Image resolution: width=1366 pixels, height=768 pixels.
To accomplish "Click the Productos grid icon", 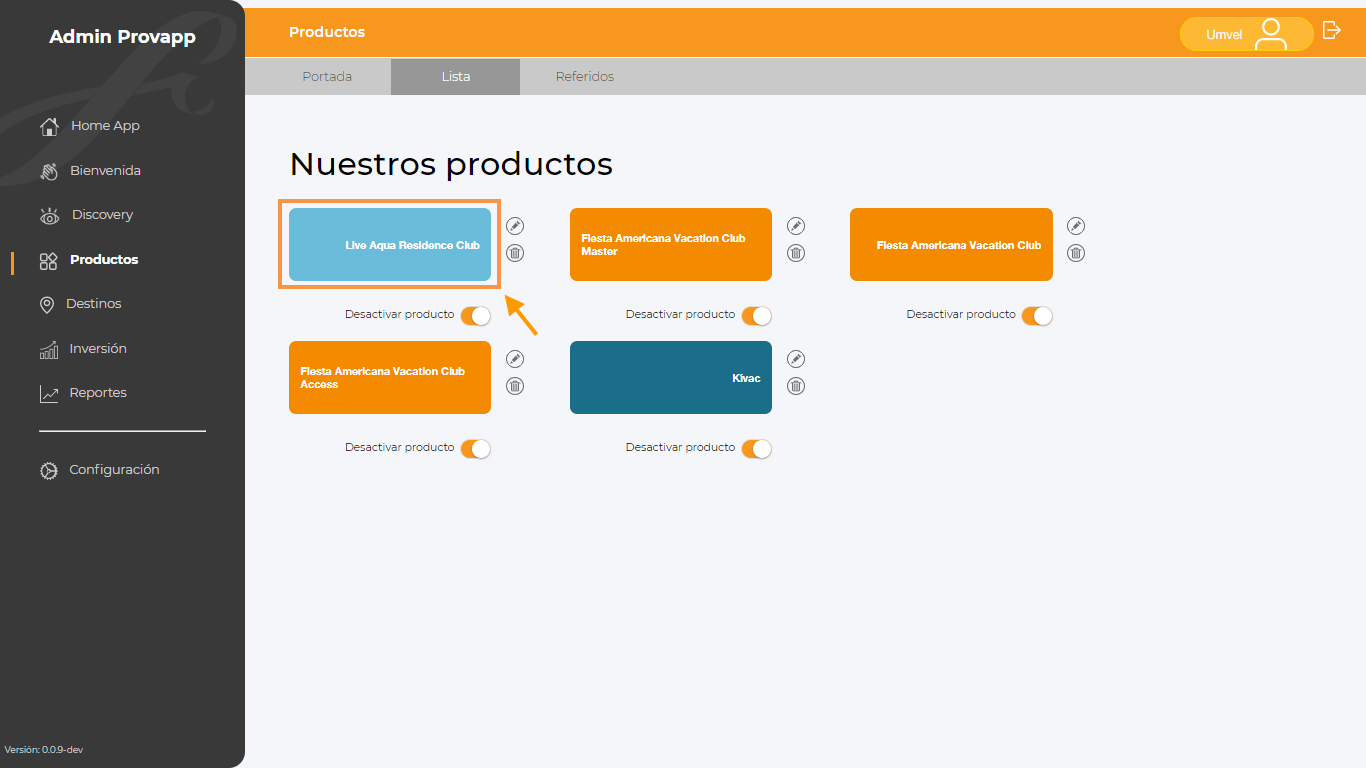I will click(x=48, y=261).
